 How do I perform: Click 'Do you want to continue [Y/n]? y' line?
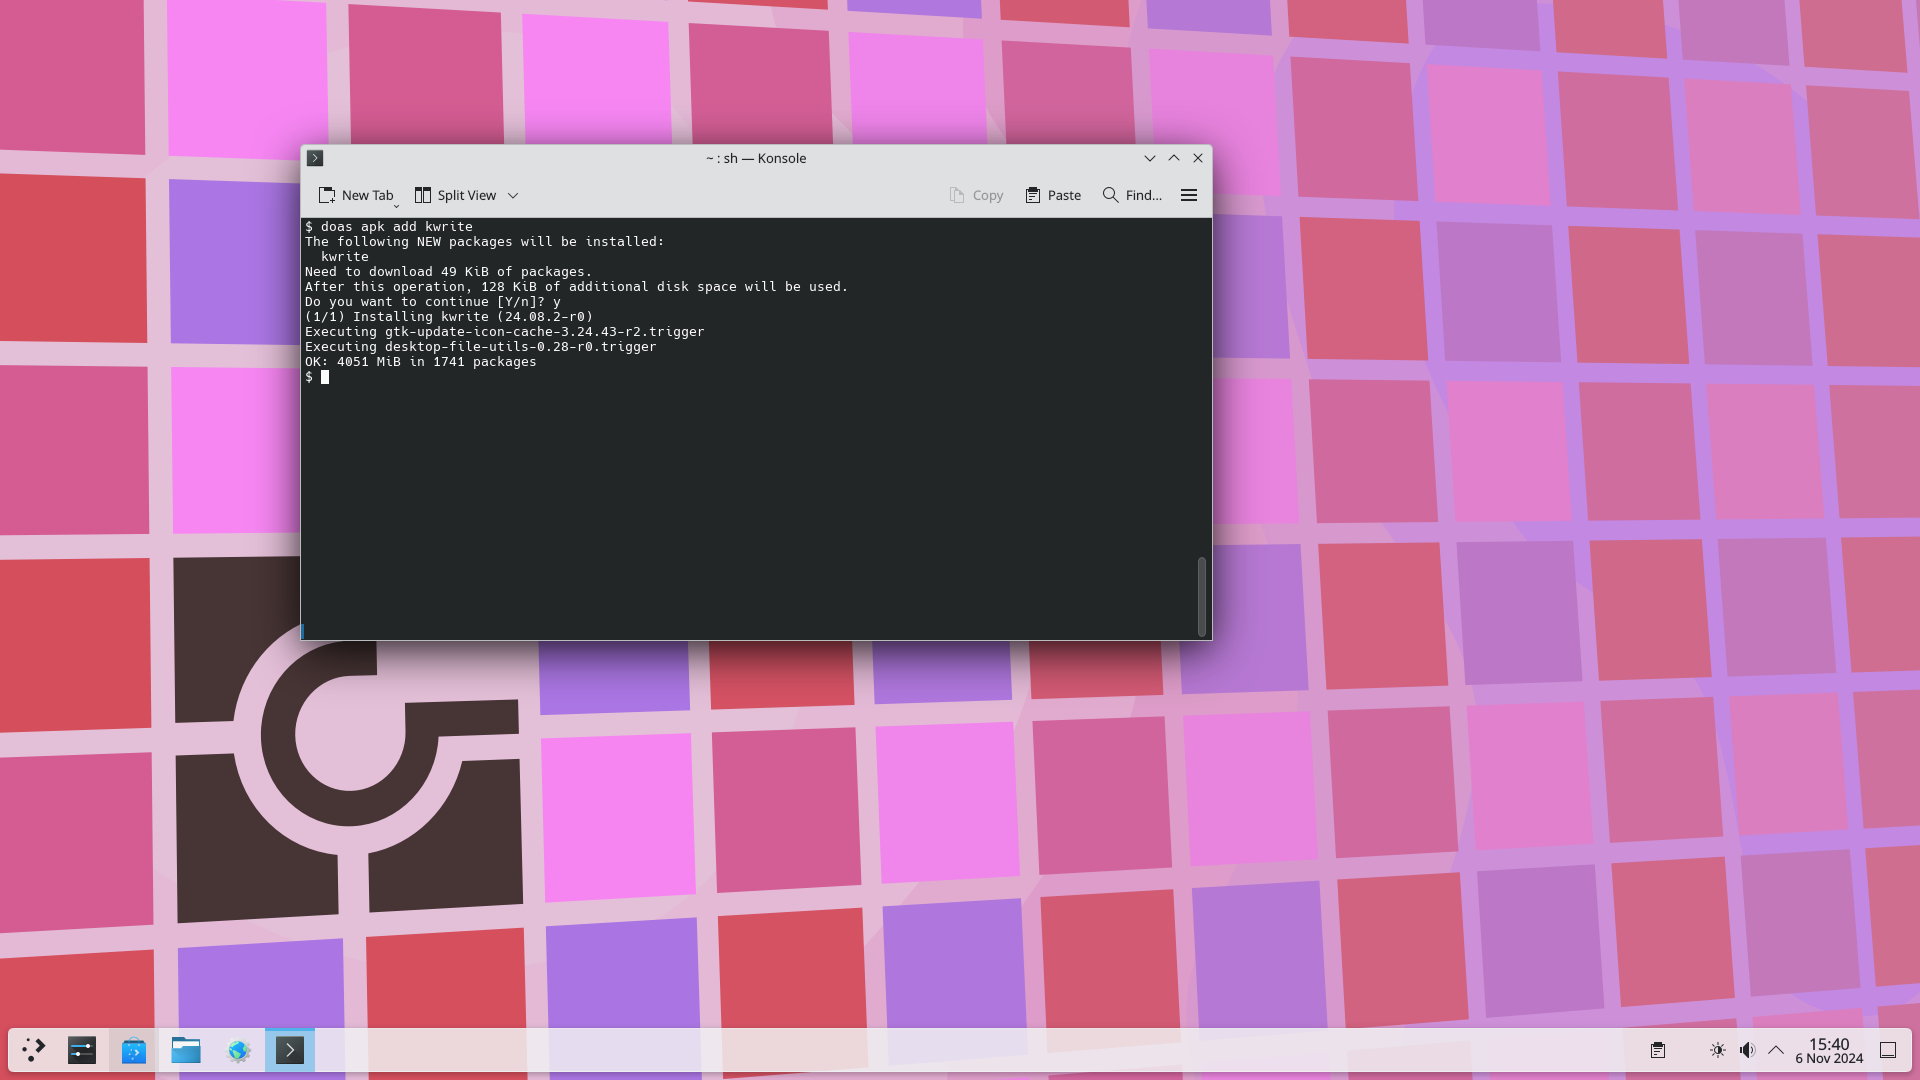coord(433,302)
